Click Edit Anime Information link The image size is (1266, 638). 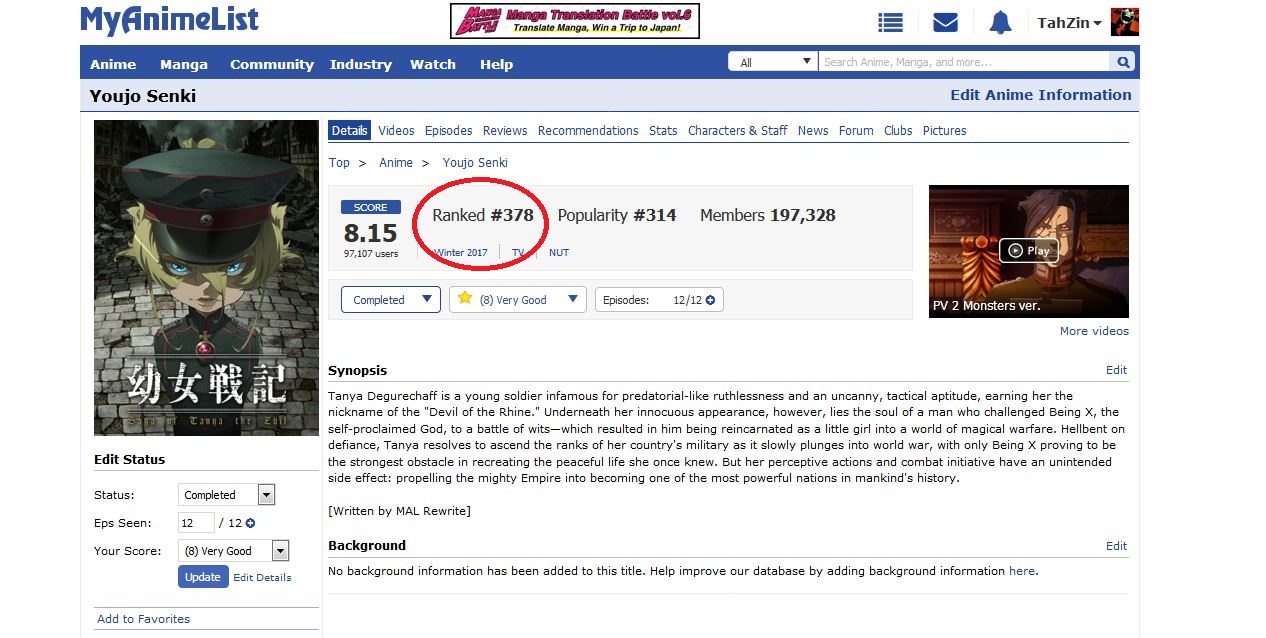[x=1041, y=95]
